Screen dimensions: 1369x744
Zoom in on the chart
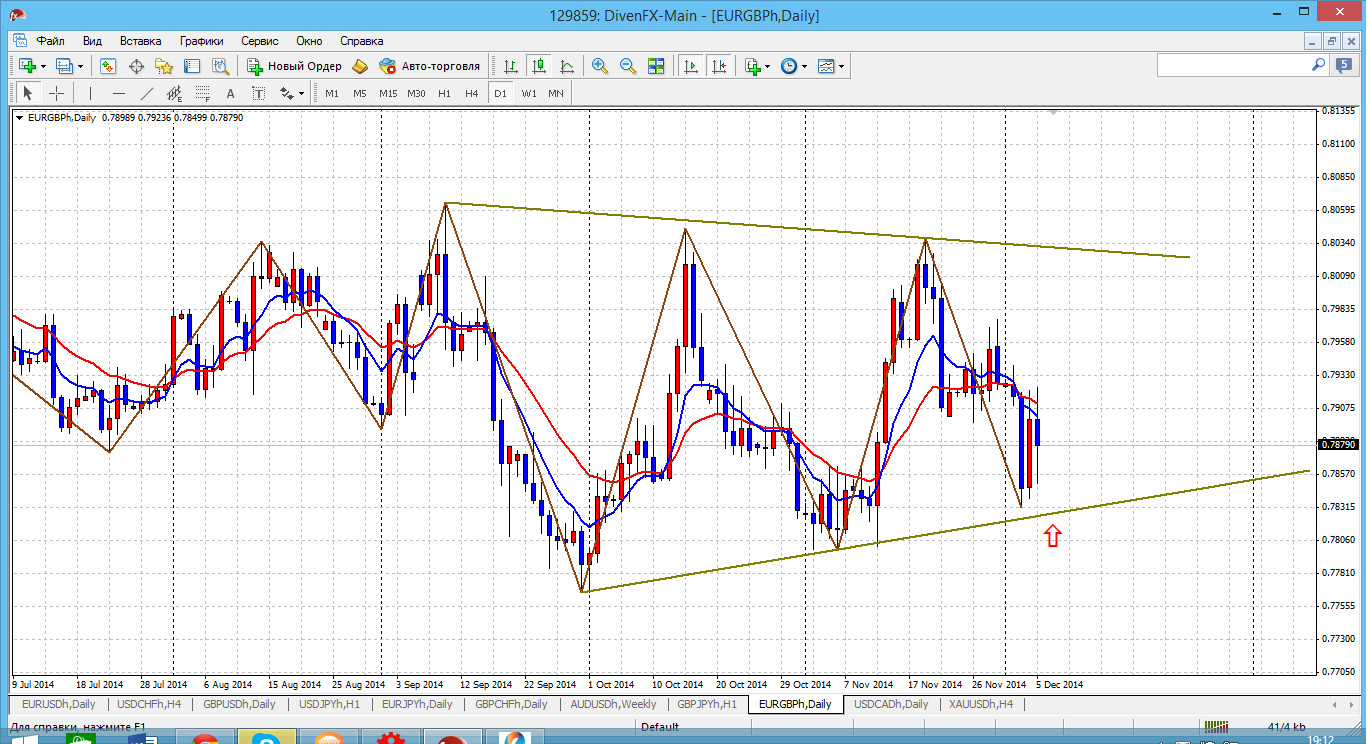click(600, 66)
